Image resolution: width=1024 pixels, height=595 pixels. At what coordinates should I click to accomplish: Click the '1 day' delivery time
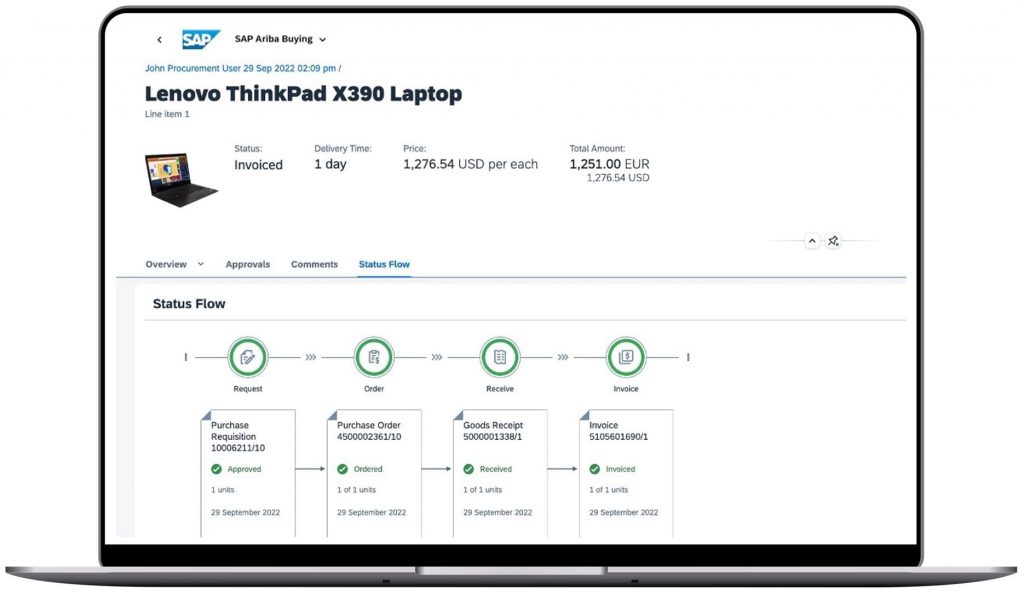[x=330, y=164]
